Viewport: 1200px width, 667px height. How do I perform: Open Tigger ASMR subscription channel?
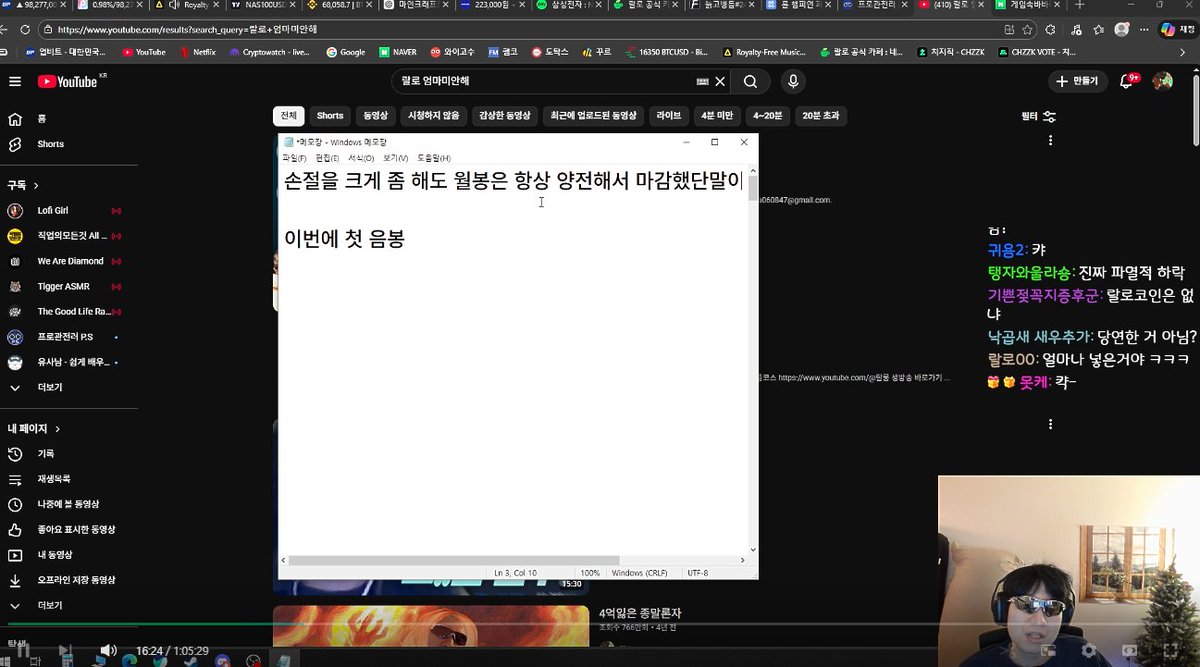point(63,286)
